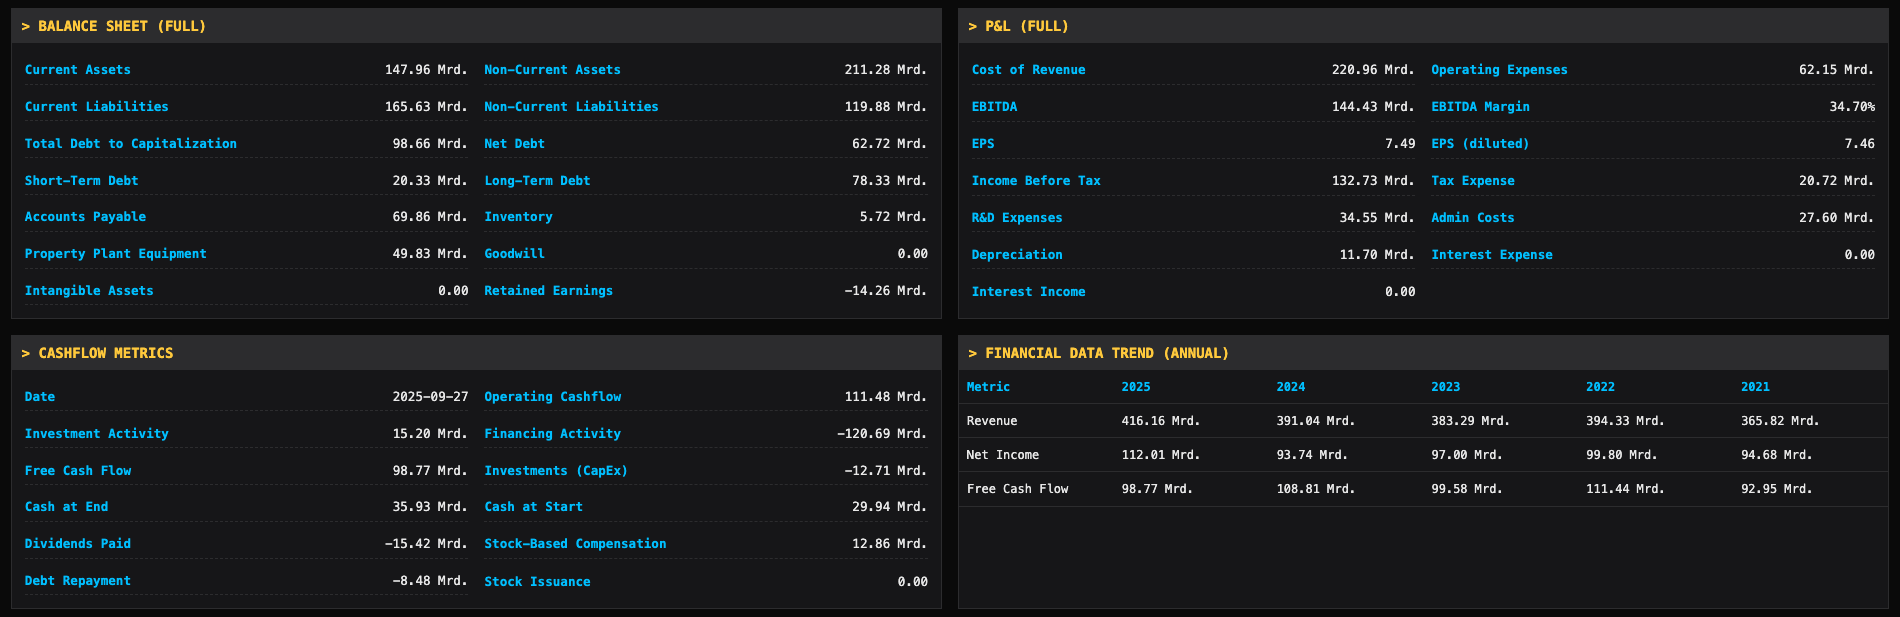Click the Current Assets label

78,70
